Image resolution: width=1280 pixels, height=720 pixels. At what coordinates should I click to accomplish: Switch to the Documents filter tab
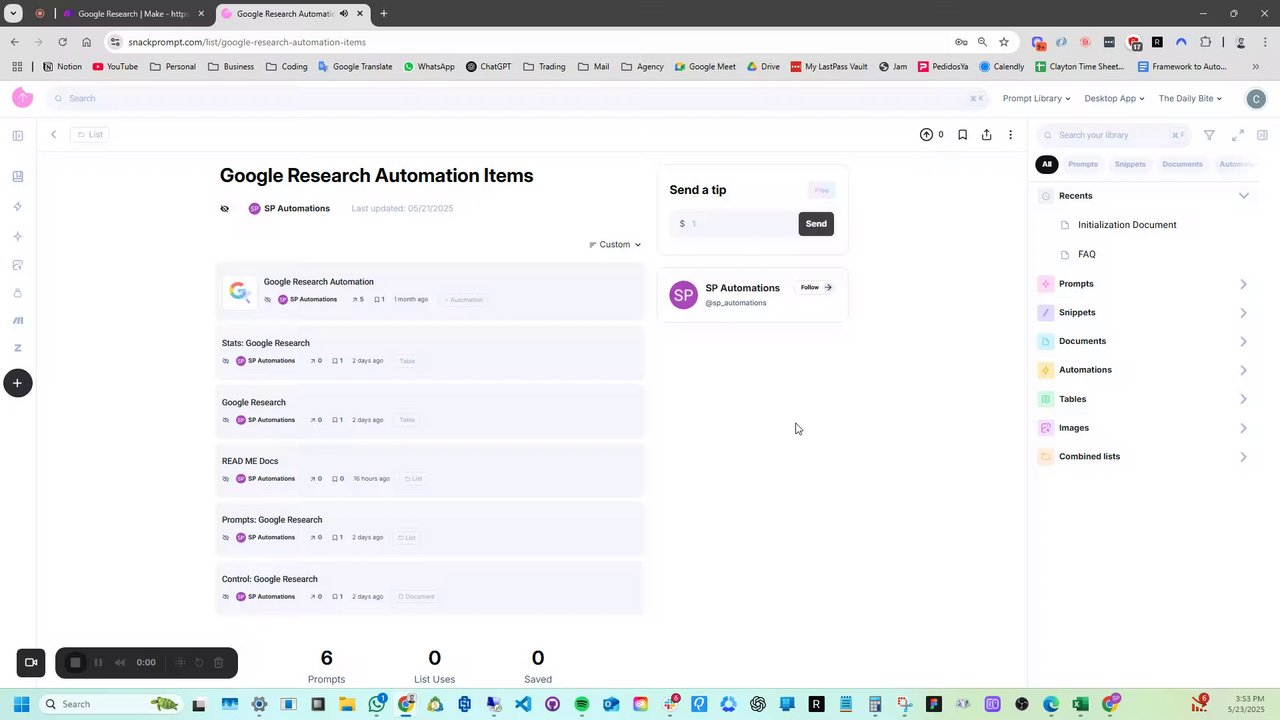tap(1182, 164)
